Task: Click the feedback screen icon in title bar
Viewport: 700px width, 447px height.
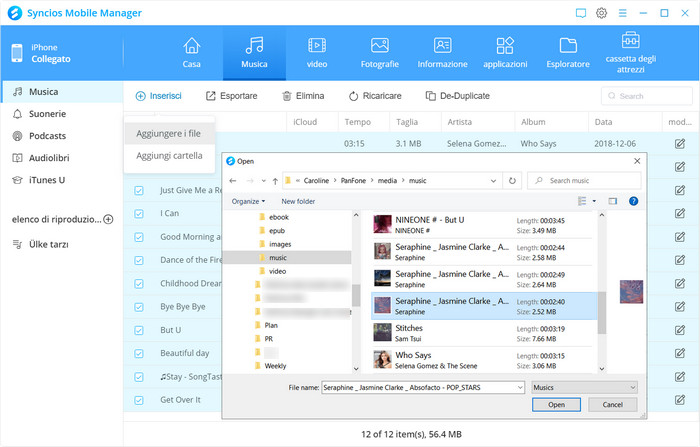Action: pos(581,13)
